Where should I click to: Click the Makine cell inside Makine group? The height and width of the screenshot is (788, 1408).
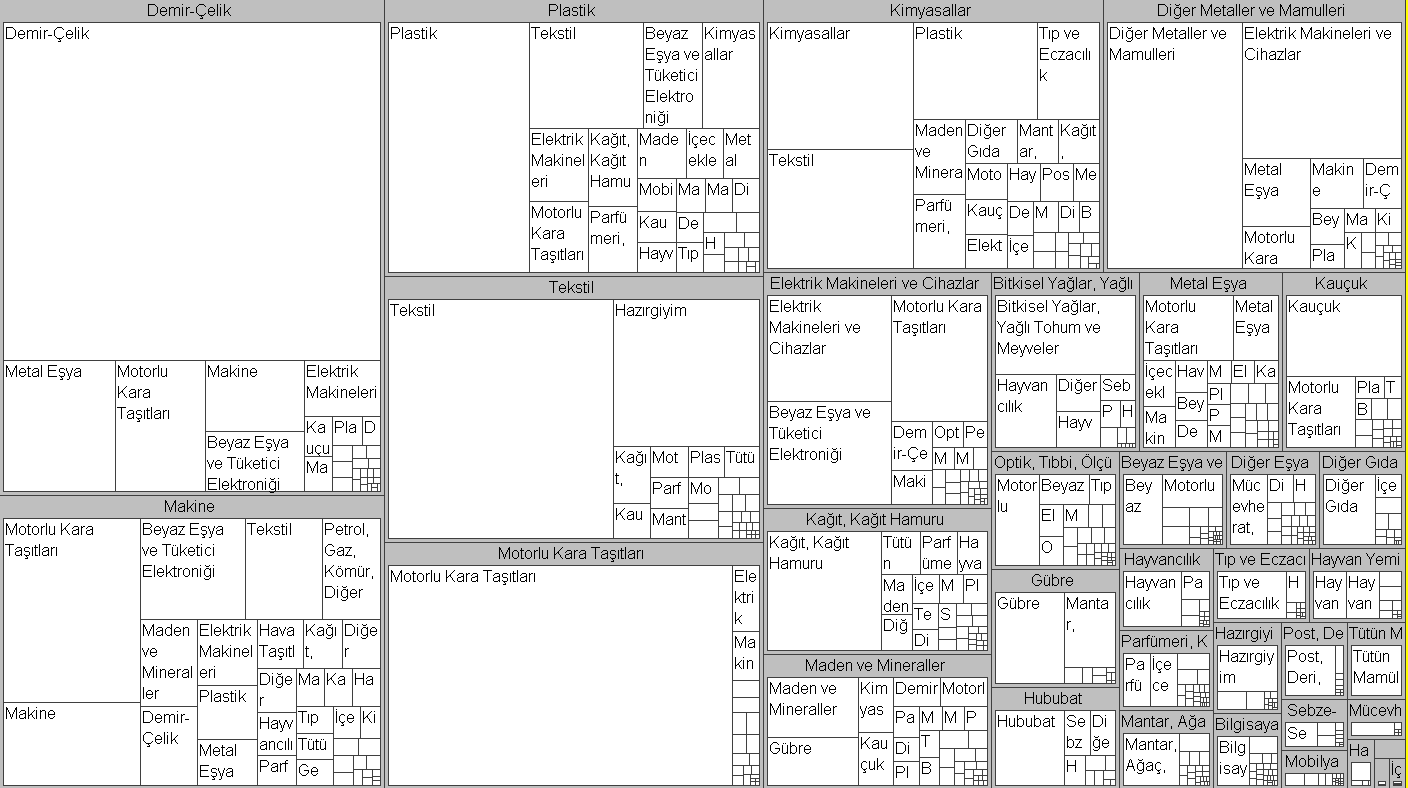(71, 743)
